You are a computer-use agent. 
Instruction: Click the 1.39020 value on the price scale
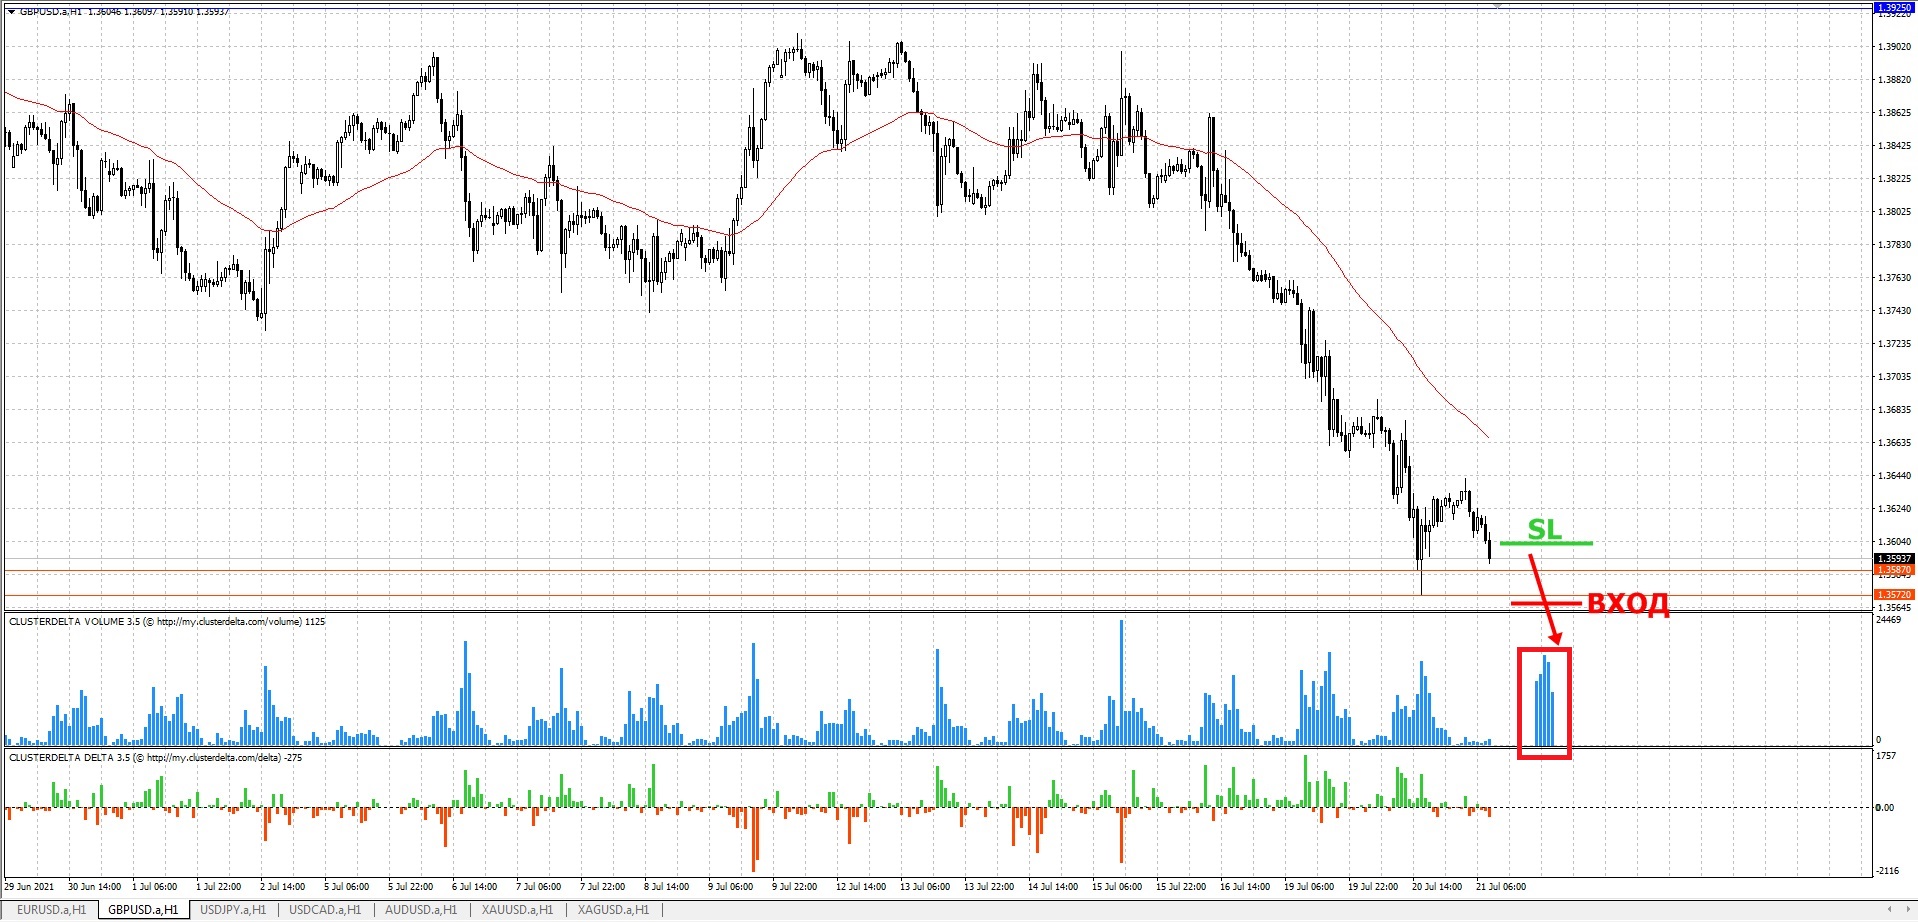(x=1894, y=47)
